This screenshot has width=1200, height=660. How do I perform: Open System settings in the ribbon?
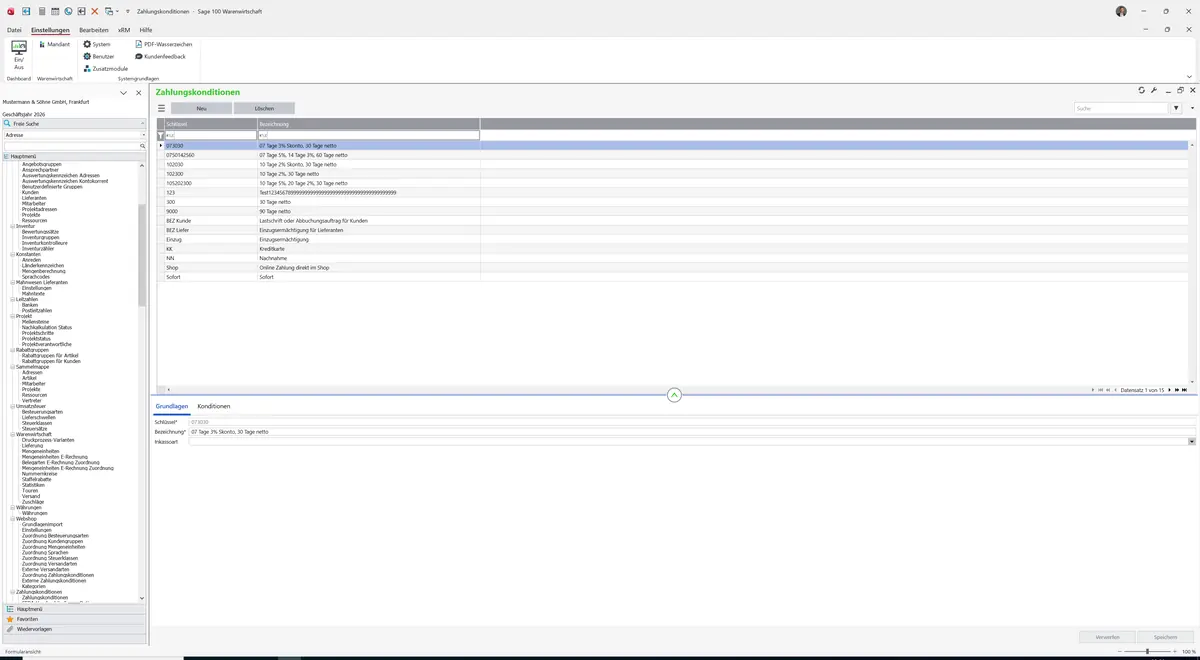tap(97, 44)
